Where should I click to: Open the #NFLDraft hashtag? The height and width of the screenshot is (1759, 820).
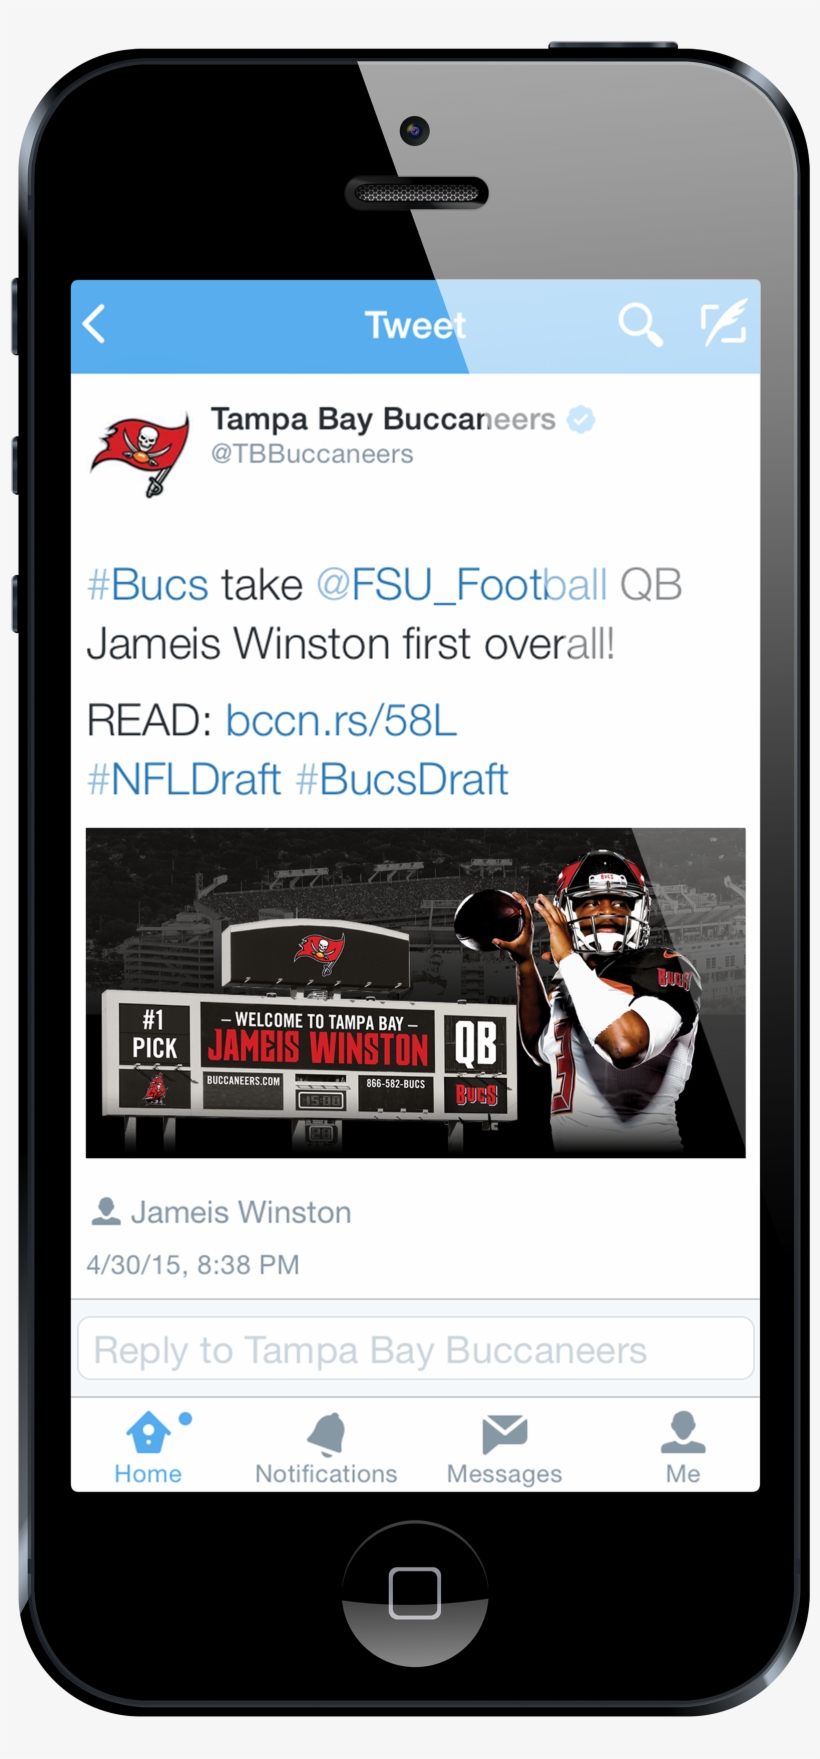click(x=184, y=779)
